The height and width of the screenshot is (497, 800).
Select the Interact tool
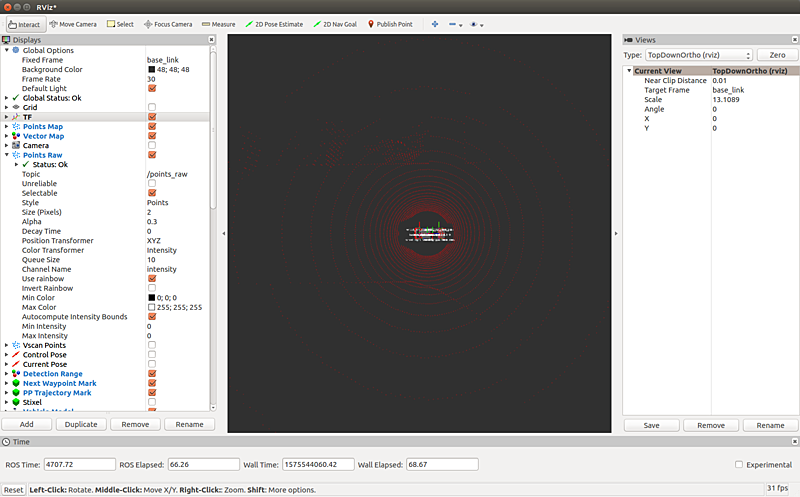point(24,24)
